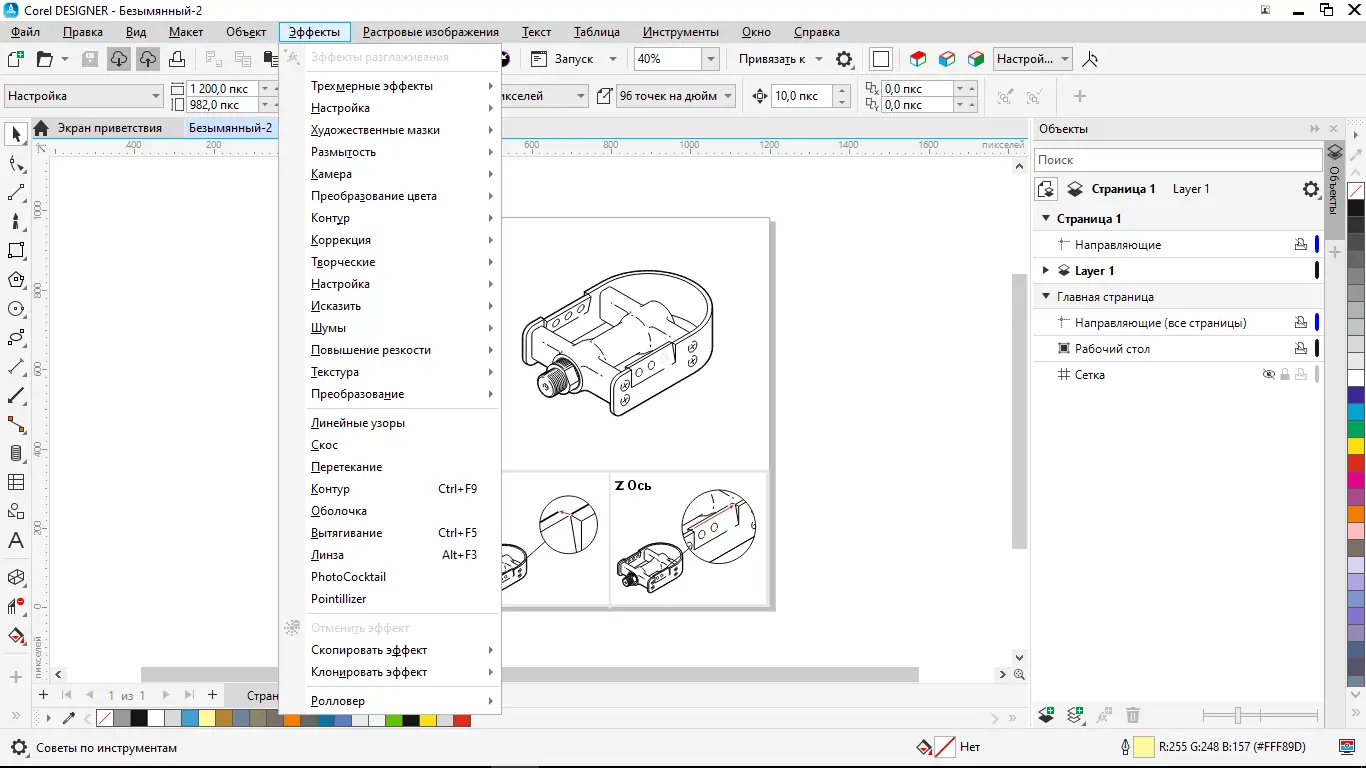
Task: Select the Table tool in the toolbox
Action: pyautogui.click(x=16, y=482)
